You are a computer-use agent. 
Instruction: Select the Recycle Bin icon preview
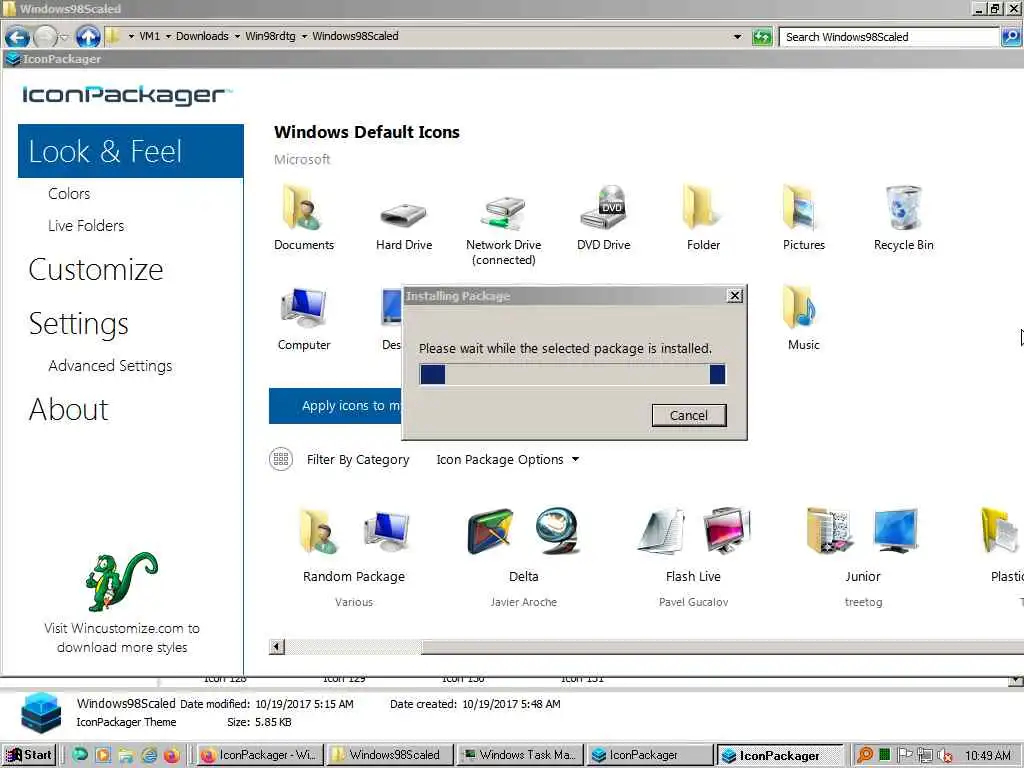point(904,207)
